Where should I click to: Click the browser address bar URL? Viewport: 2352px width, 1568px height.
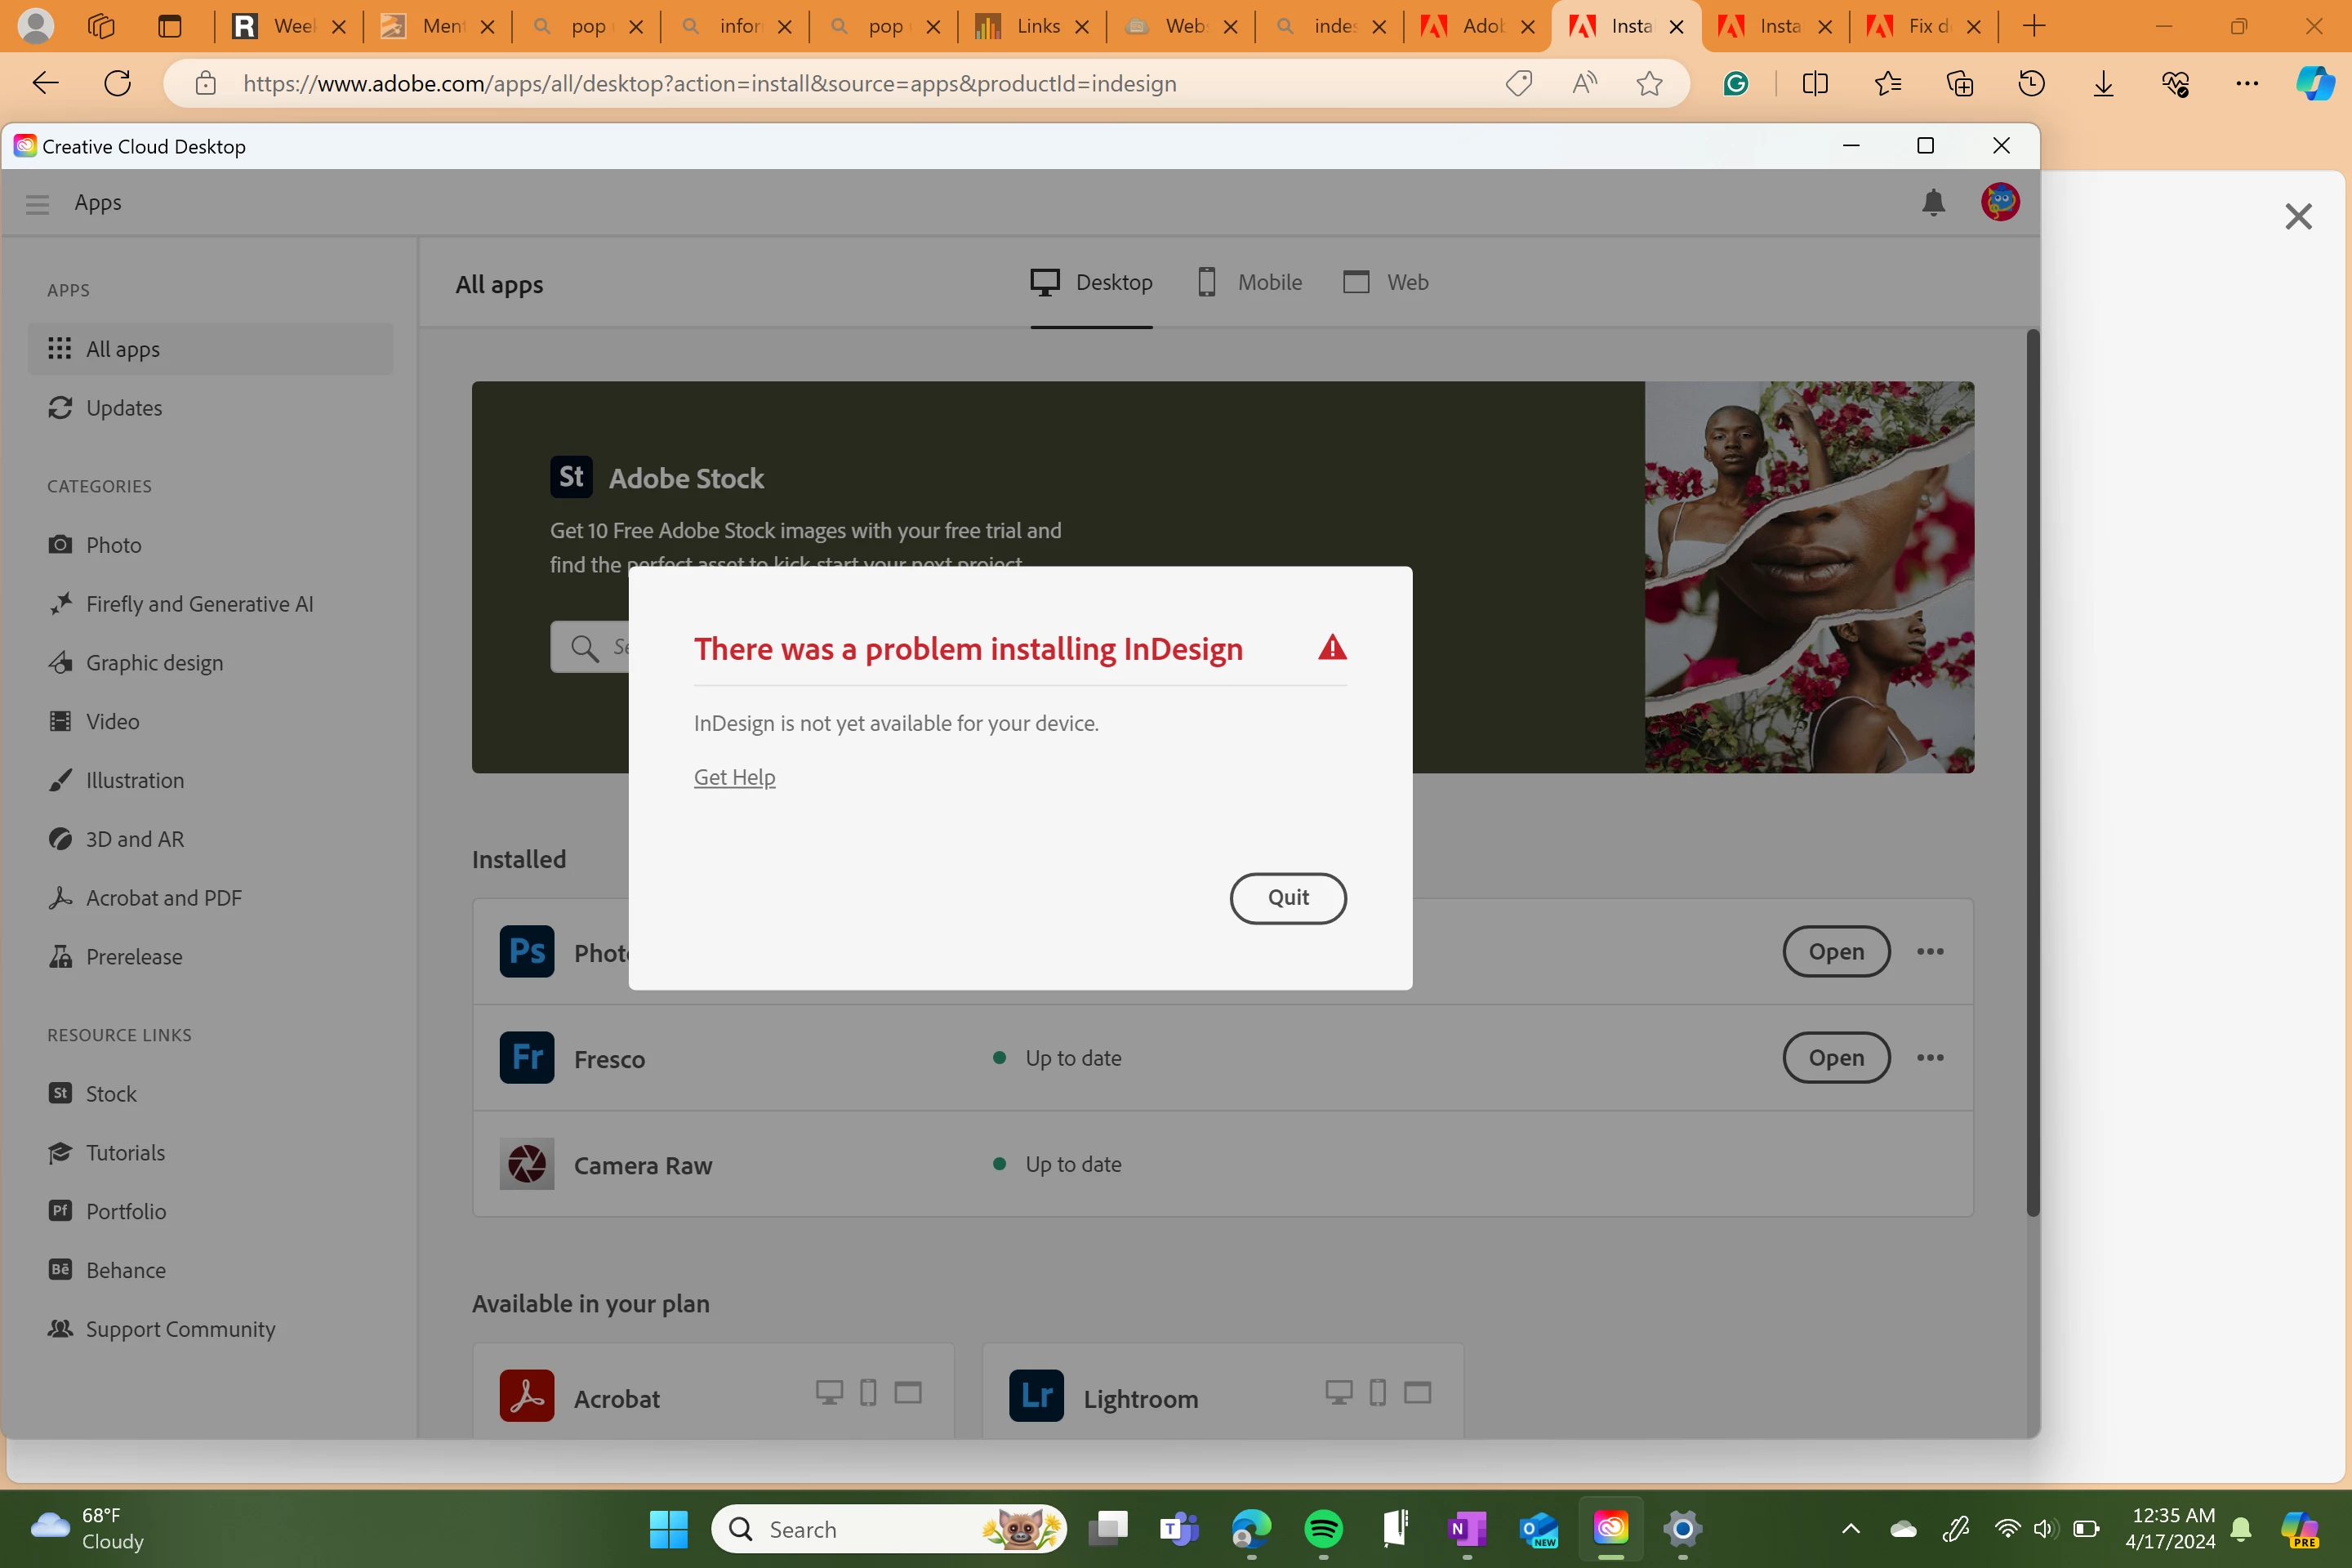pyautogui.click(x=710, y=84)
